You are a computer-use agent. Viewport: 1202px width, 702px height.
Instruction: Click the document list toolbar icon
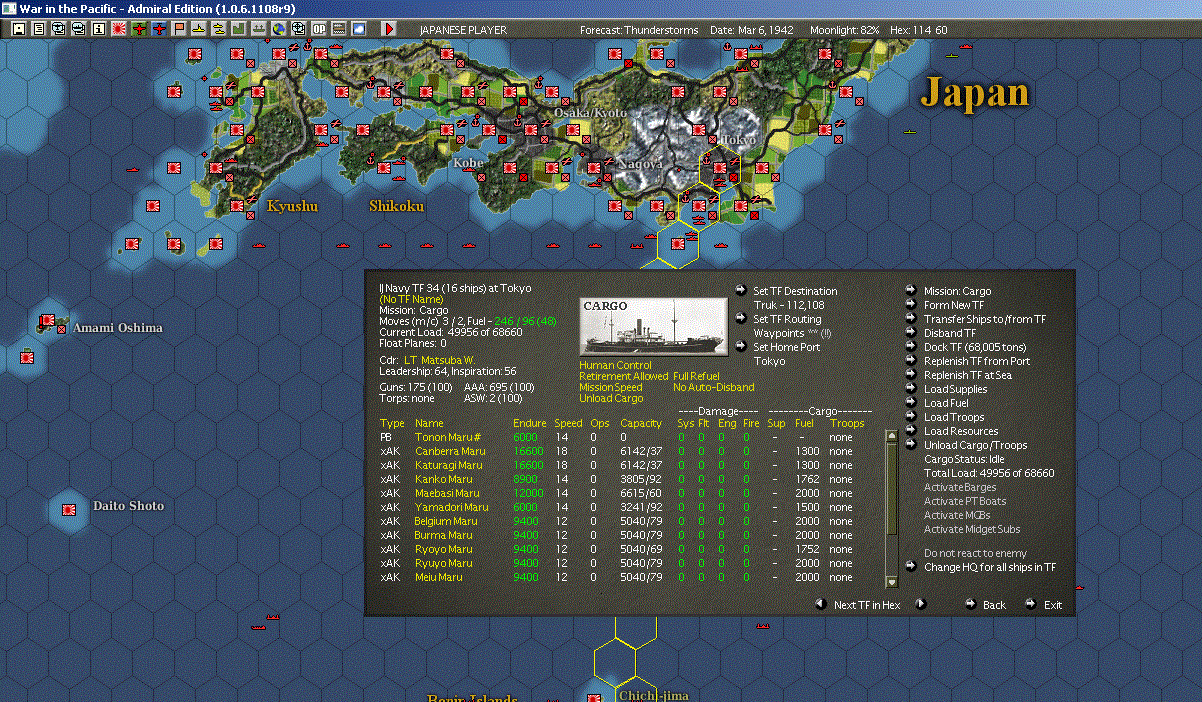click(38, 29)
